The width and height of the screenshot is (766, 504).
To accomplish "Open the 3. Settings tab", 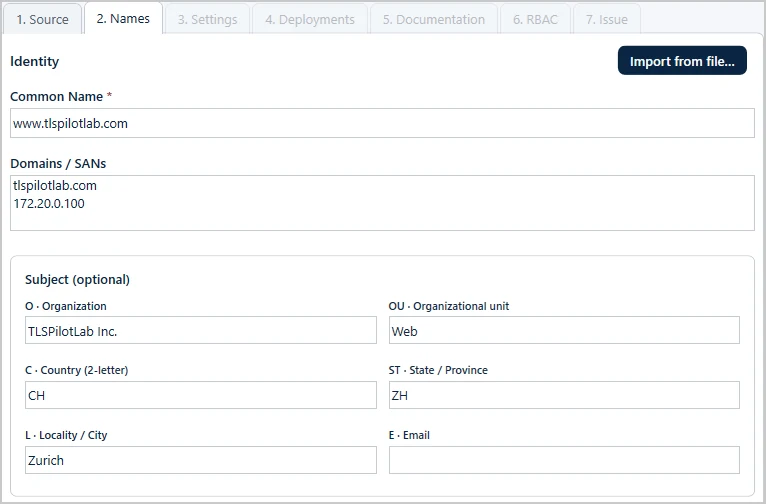I will 208,20.
